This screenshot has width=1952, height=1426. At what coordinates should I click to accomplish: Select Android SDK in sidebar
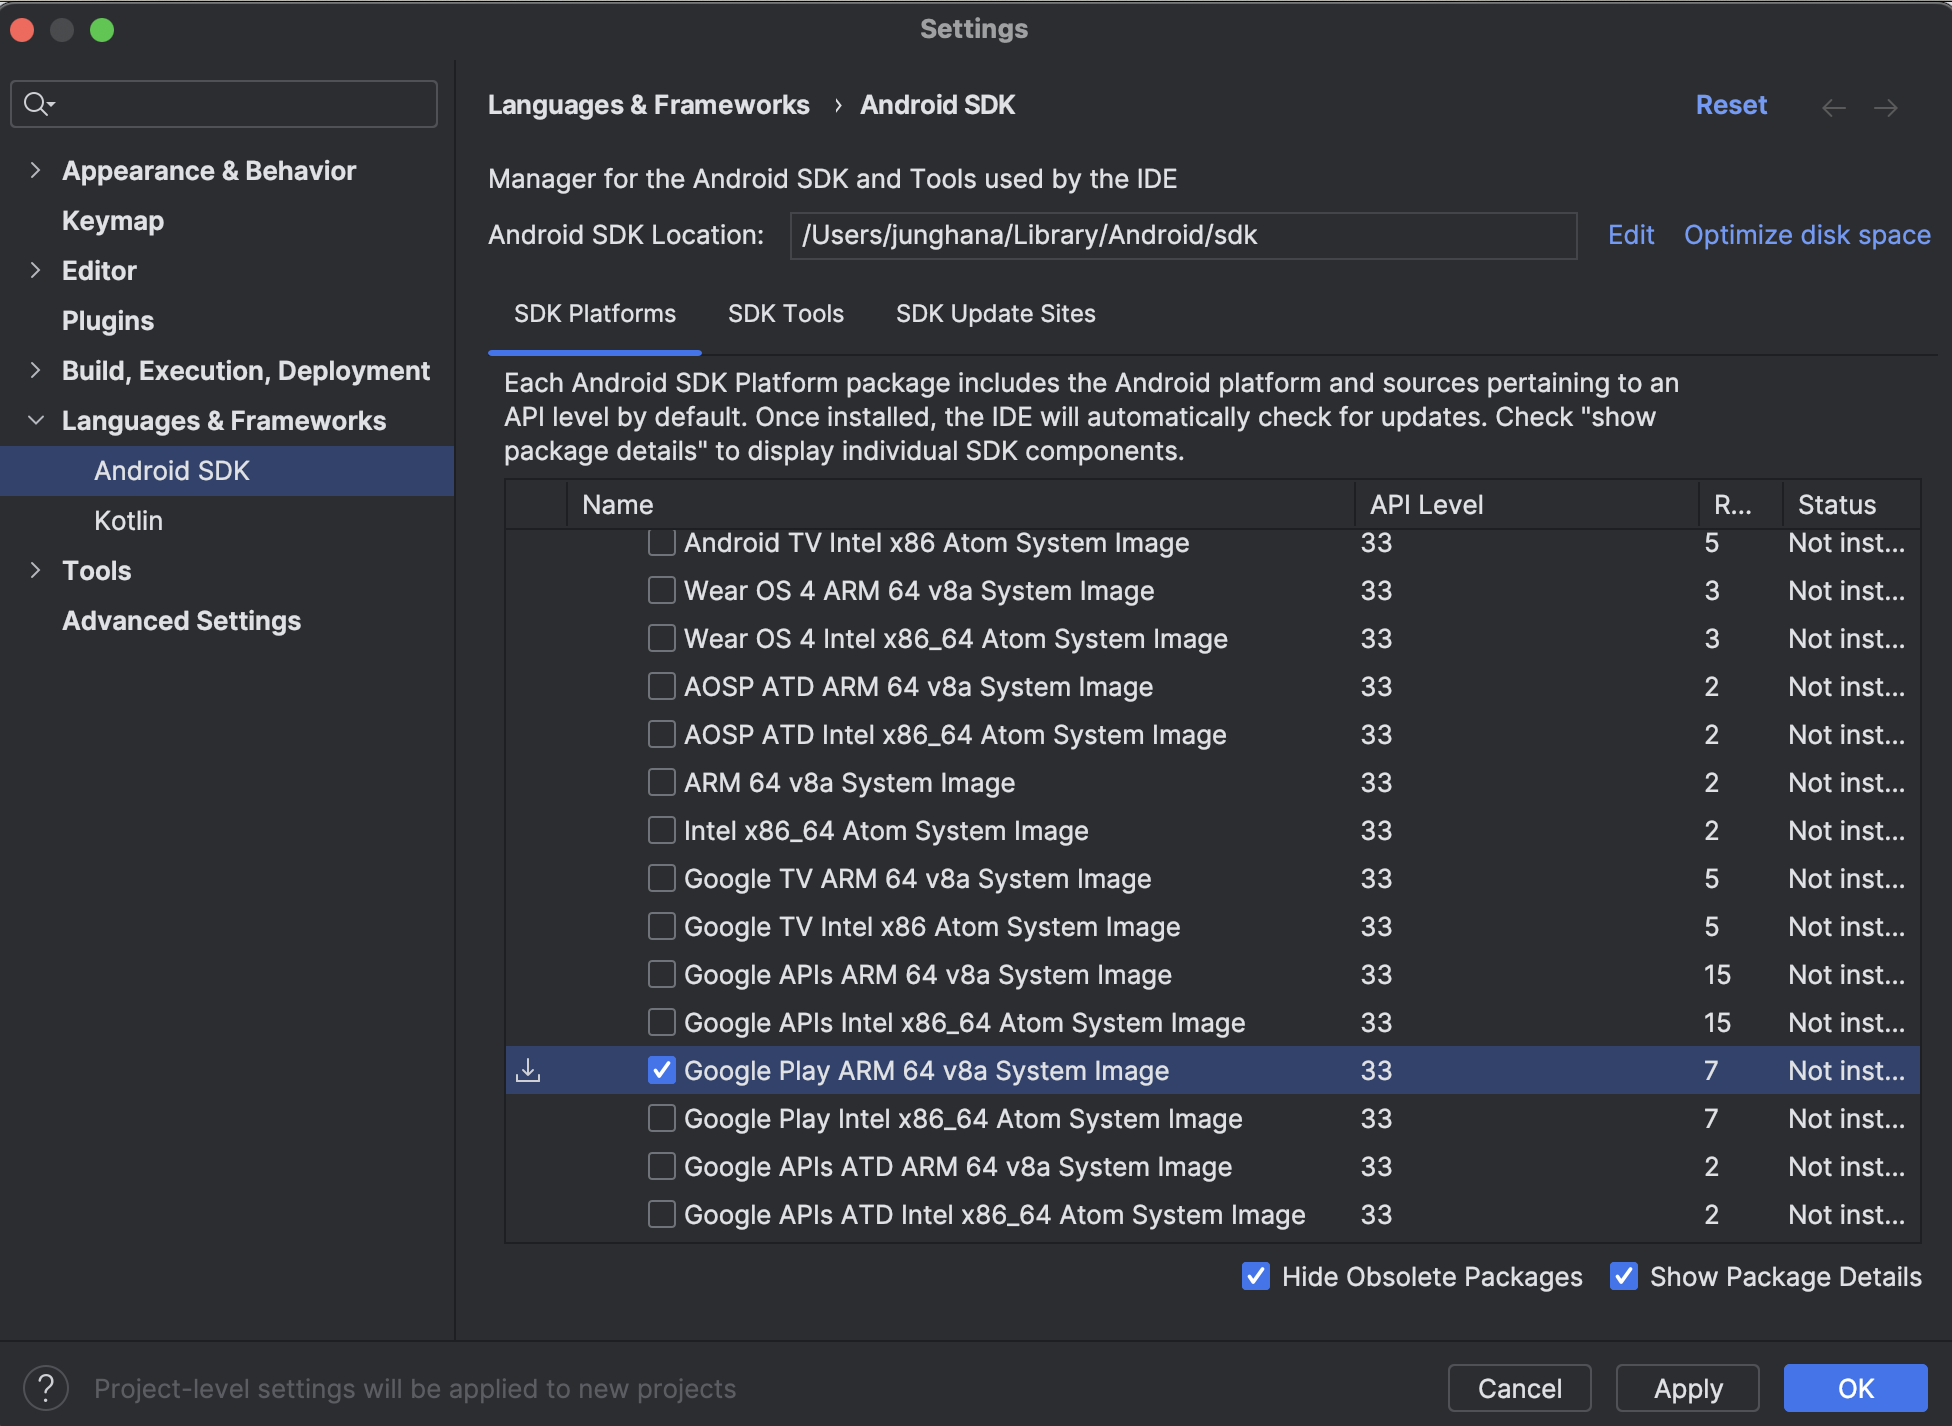coord(227,471)
